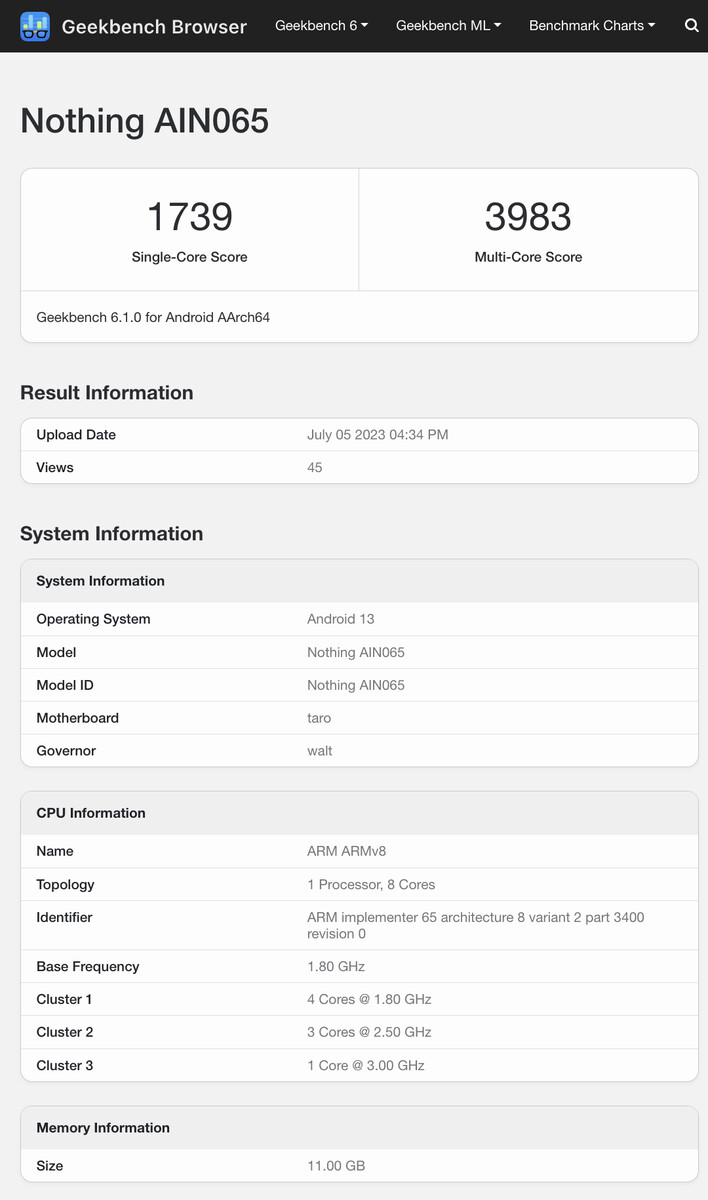Image resolution: width=708 pixels, height=1200 pixels.
Task: Open the search magnifier icon
Action: pos(692,26)
